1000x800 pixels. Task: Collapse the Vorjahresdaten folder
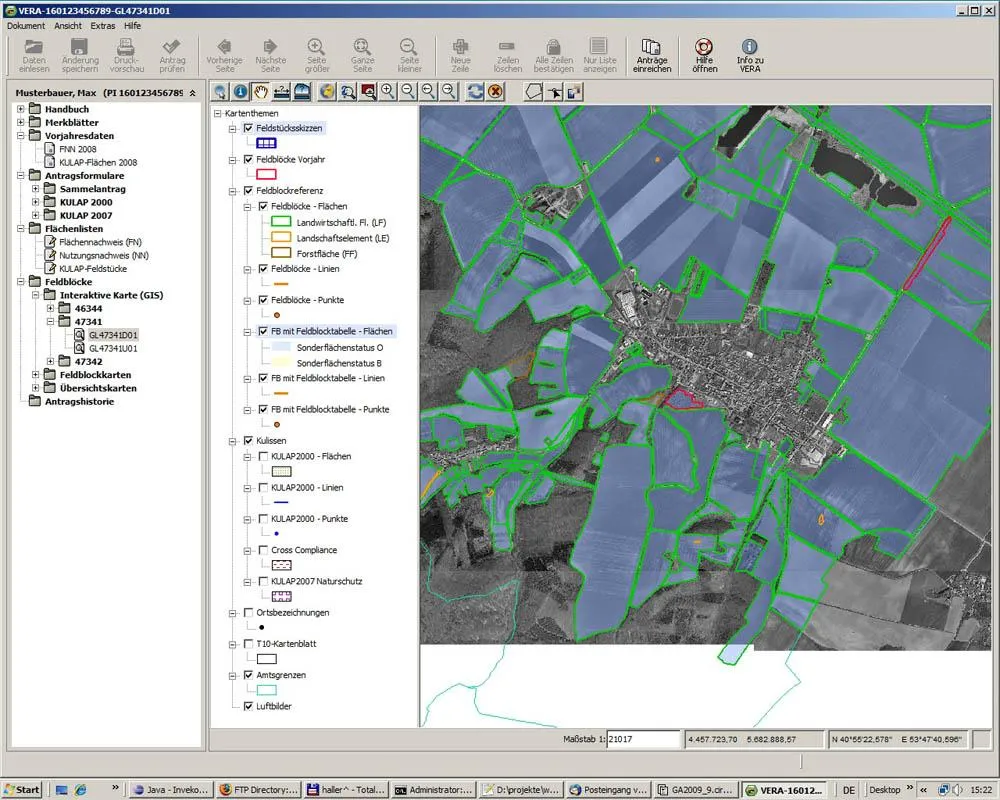pos(20,136)
